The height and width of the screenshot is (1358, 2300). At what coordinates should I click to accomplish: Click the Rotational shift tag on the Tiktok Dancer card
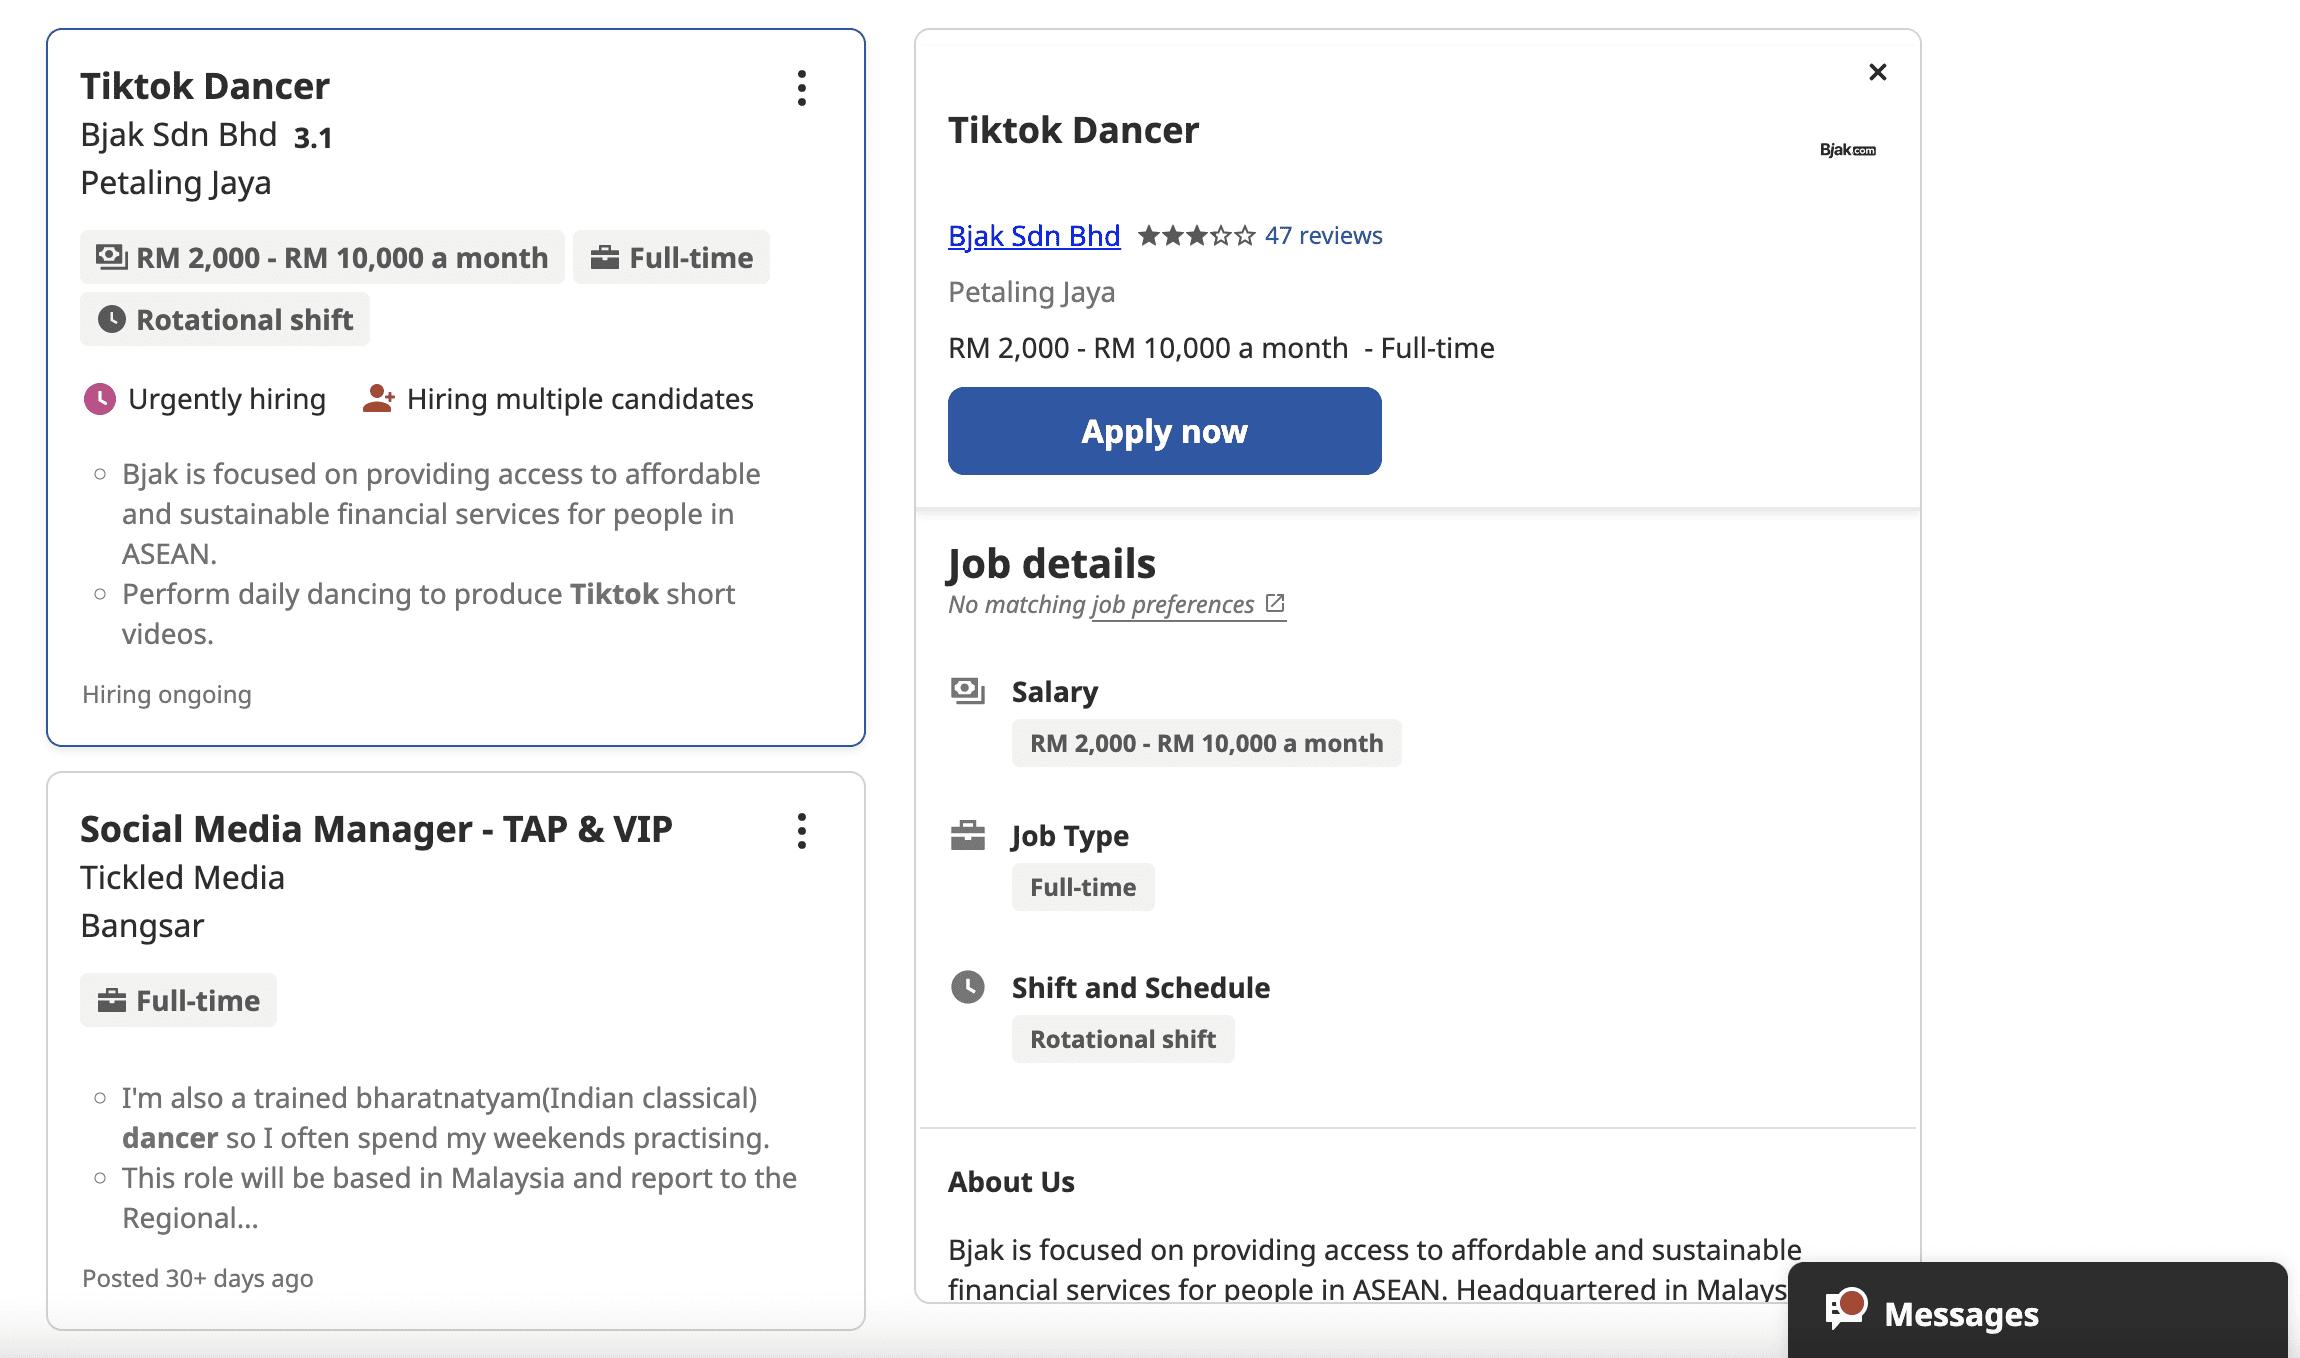pos(225,319)
